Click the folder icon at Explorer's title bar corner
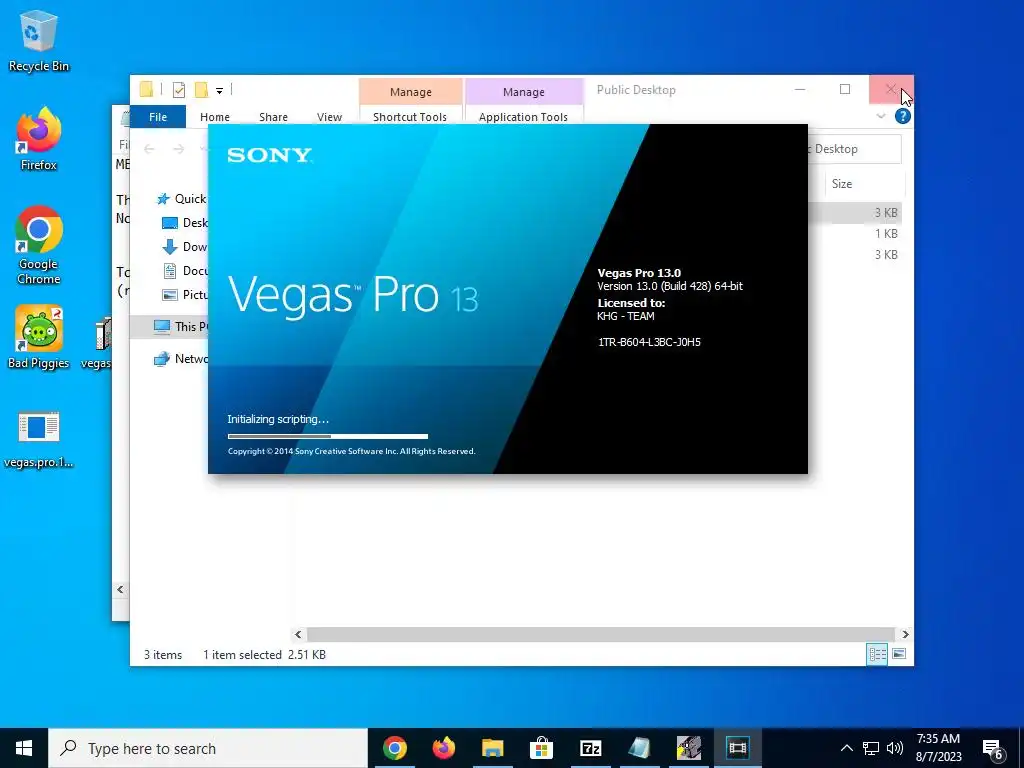This screenshot has height=768, width=1024. (x=146, y=89)
